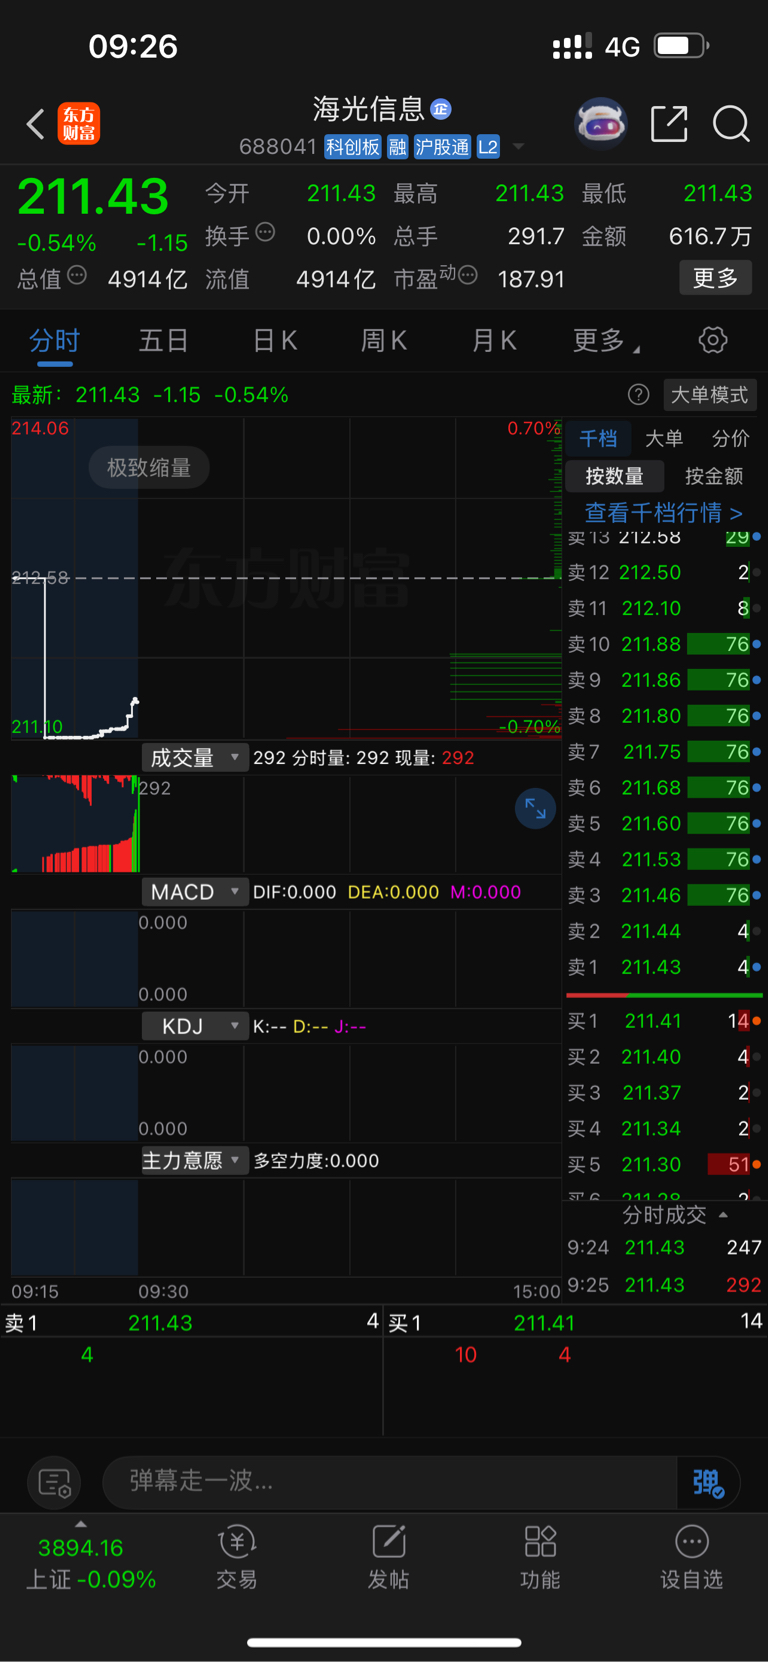Screen dimensions: 768x1662
Task: Select 卖10 211.88 order row
Action: [x=664, y=644]
